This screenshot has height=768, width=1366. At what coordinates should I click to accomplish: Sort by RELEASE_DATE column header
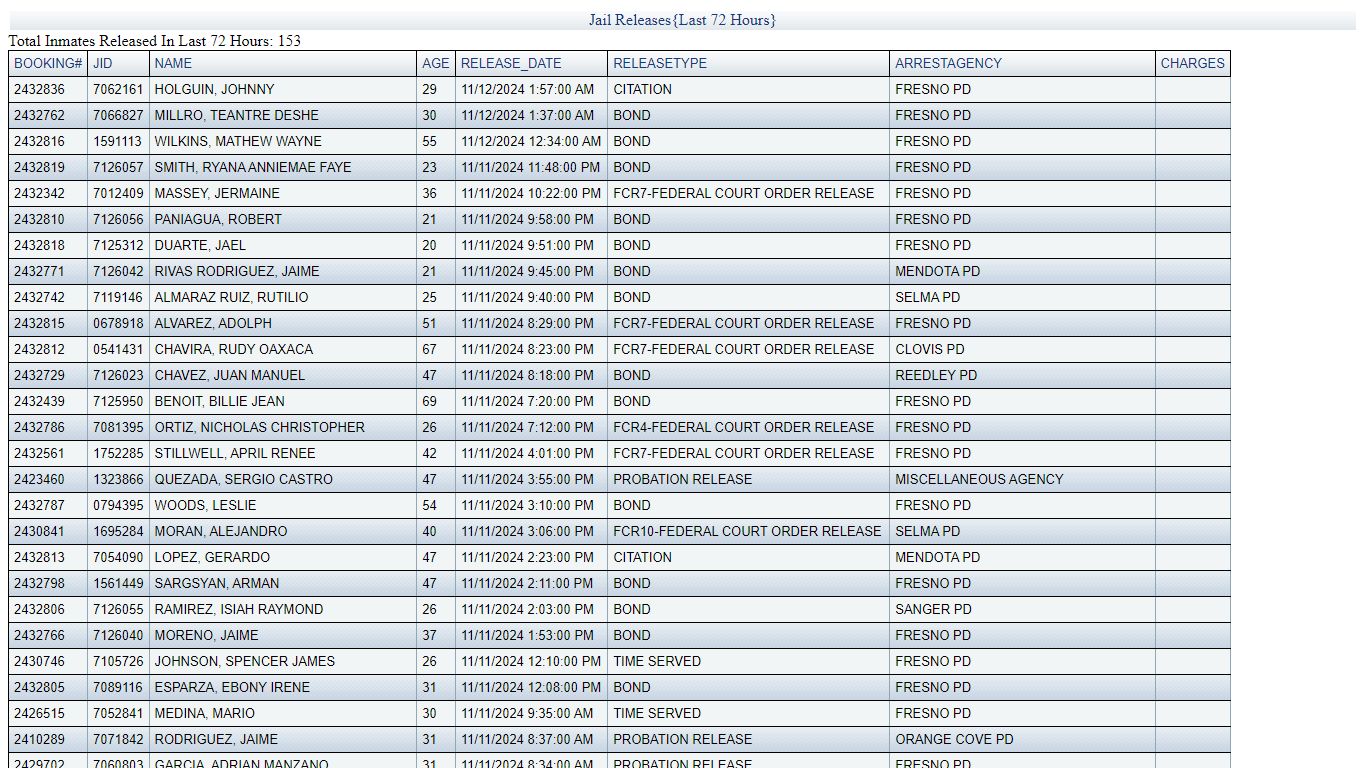(x=511, y=63)
